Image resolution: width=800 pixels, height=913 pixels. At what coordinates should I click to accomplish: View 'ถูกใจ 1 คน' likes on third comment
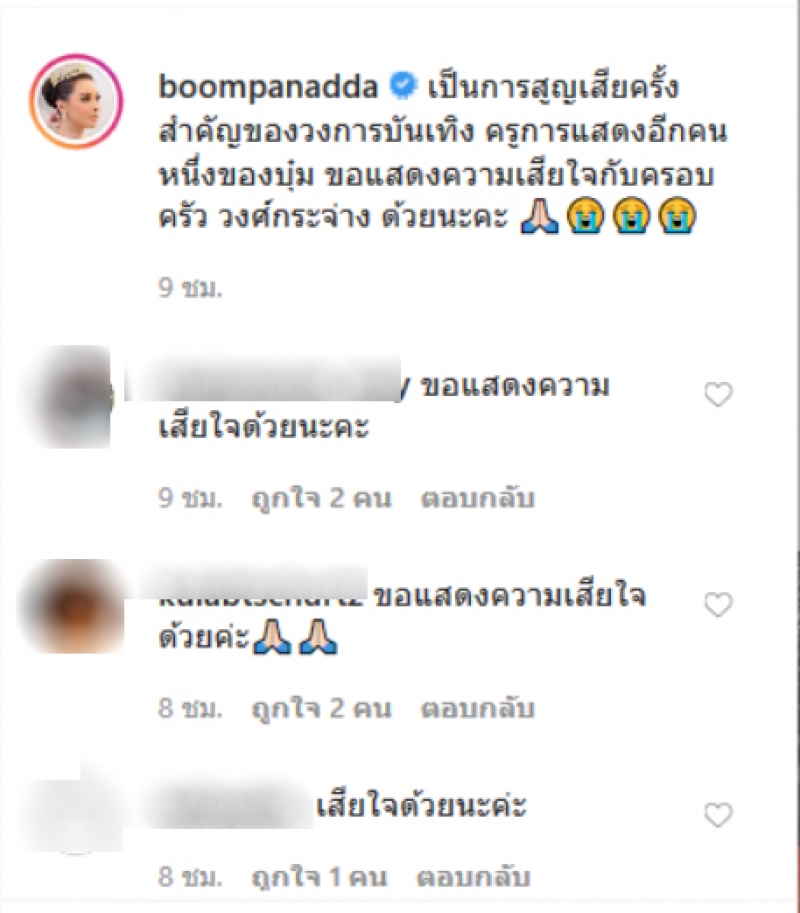click(x=318, y=877)
